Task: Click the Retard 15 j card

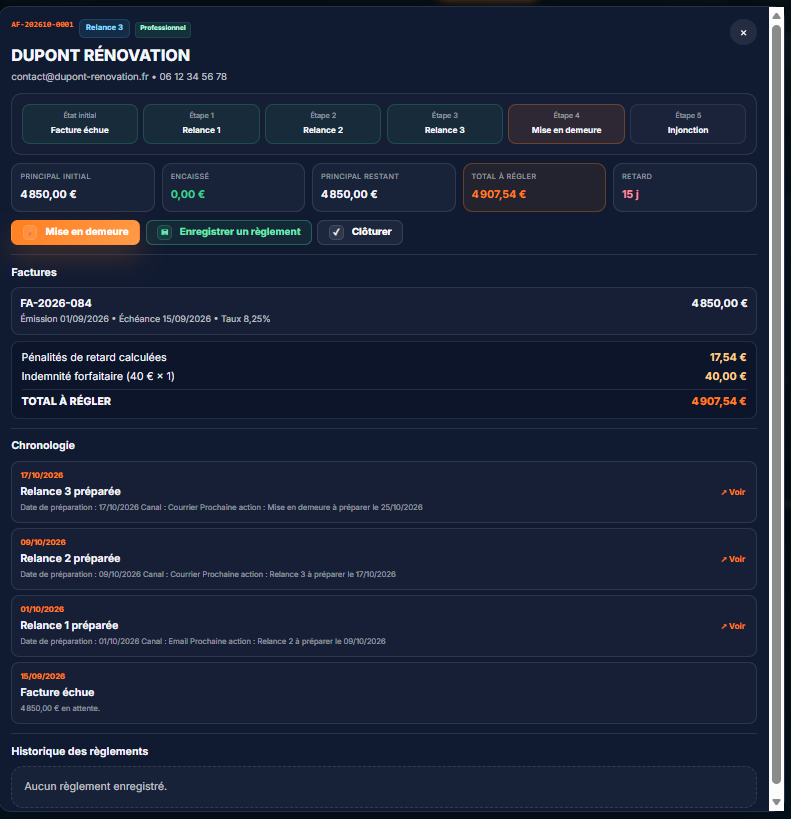Action: (x=684, y=188)
